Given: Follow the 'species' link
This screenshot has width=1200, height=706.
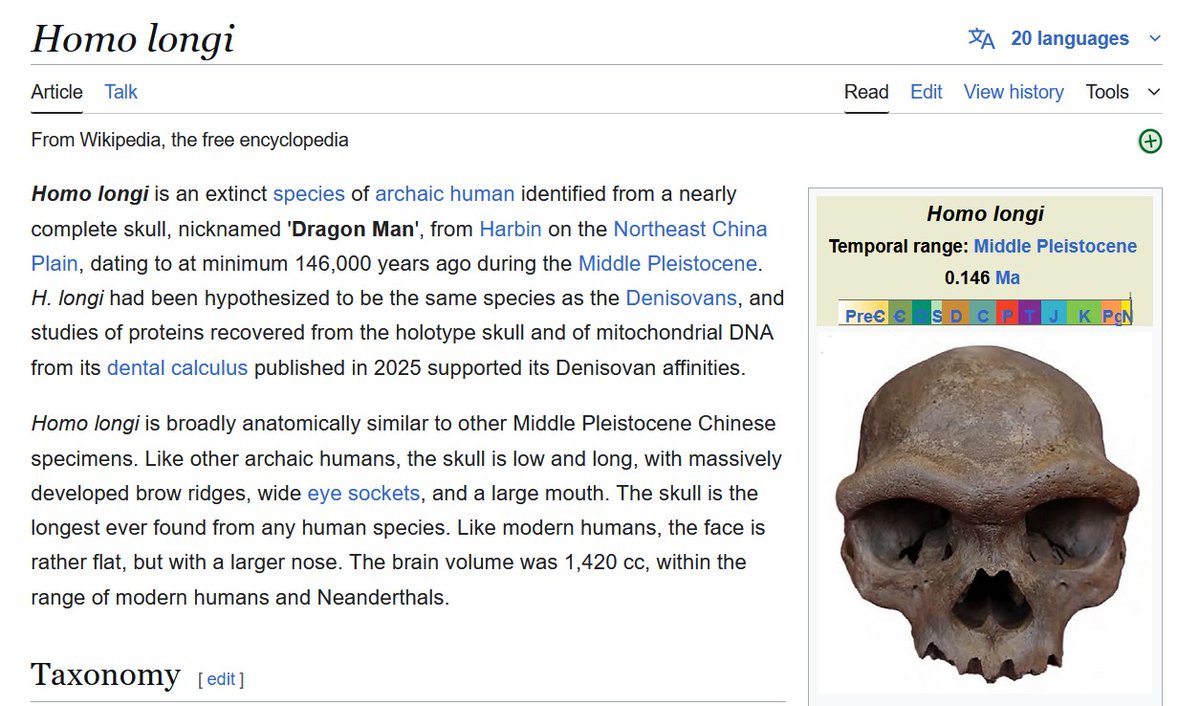Looking at the screenshot, I should [x=309, y=193].
